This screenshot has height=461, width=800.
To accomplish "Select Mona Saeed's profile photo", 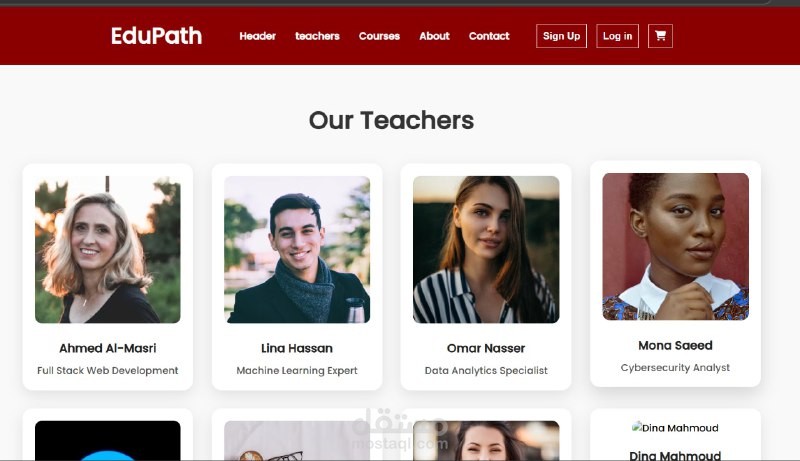I will tap(676, 246).
